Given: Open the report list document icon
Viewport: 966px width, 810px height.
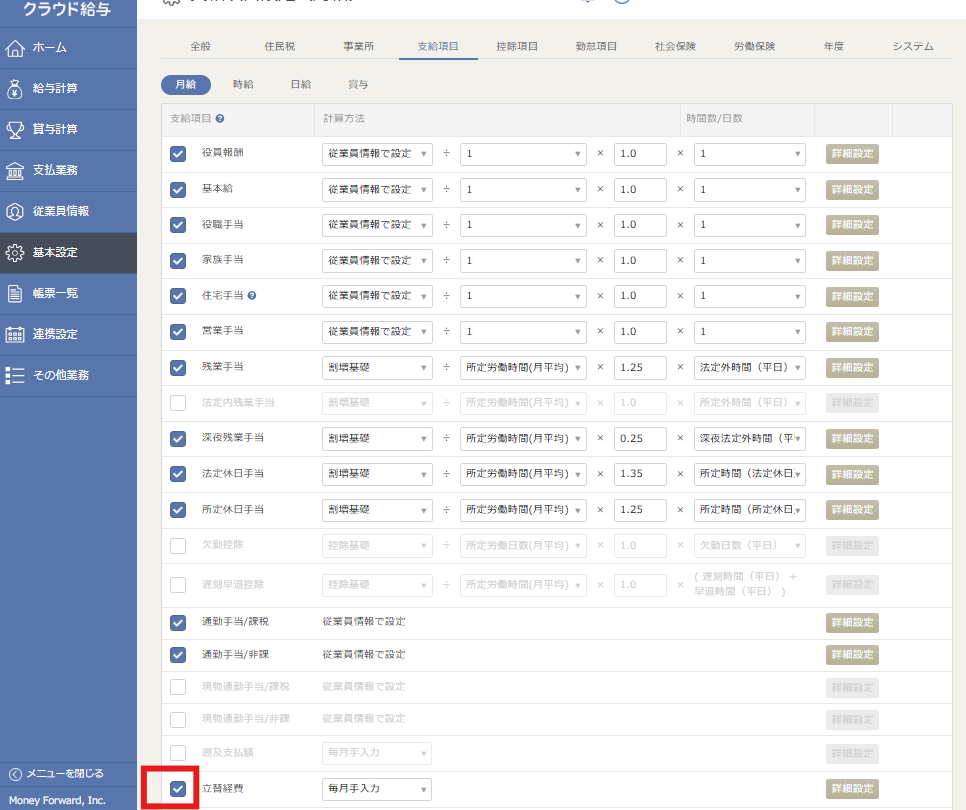Looking at the screenshot, I should point(15,293).
